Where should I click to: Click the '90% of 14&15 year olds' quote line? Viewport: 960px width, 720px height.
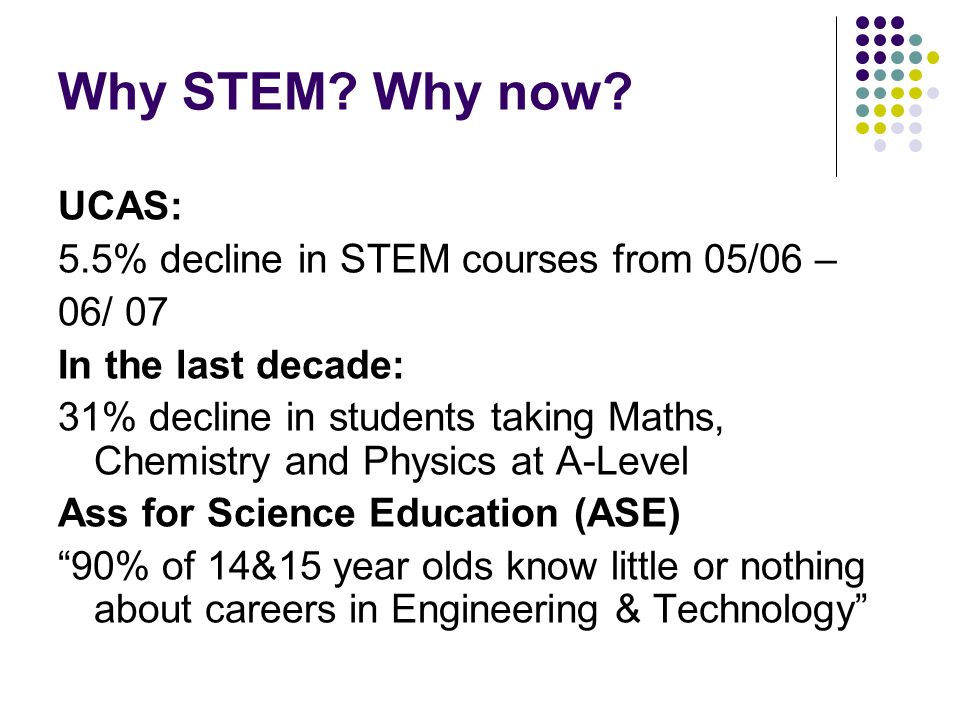(x=462, y=566)
